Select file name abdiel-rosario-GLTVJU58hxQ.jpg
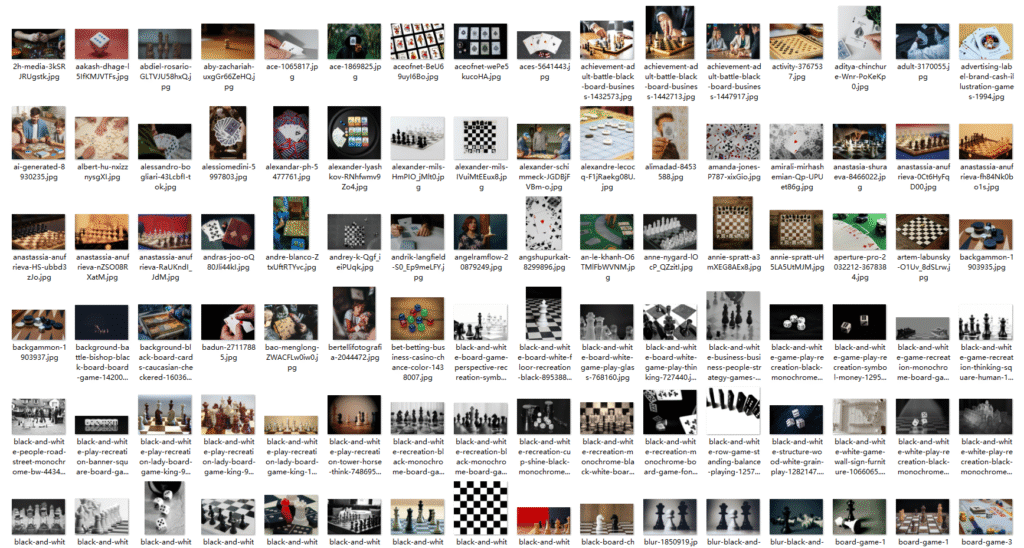The image size is (1024, 548). click(165, 76)
